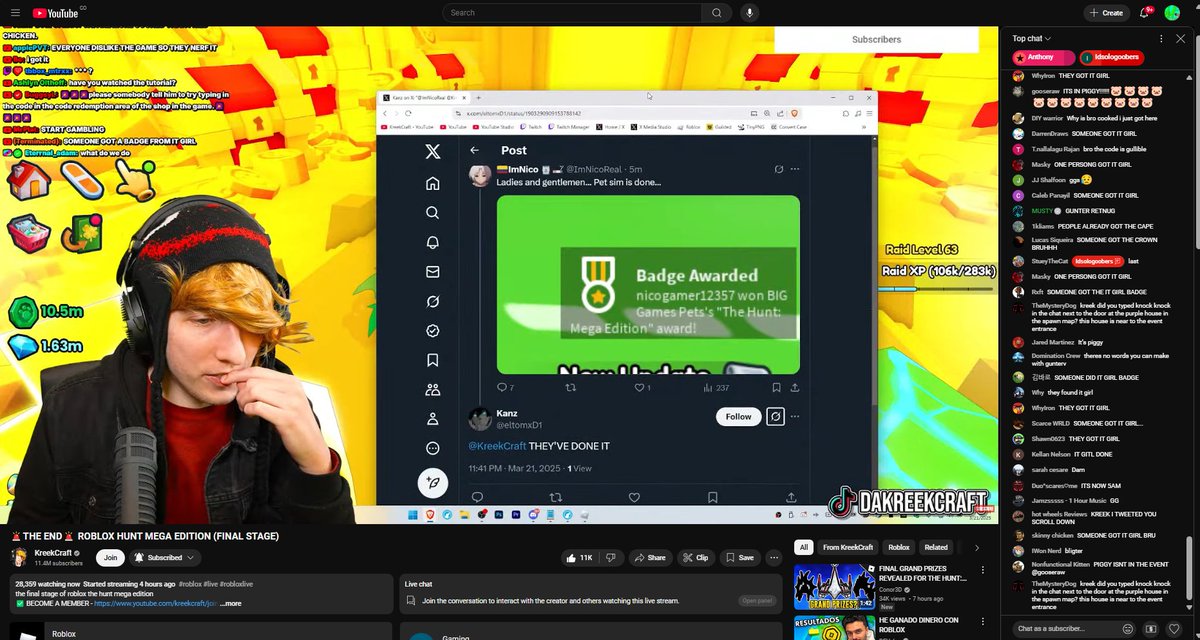Click the Join membership button
The height and width of the screenshot is (640, 1200).
tap(110, 557)
